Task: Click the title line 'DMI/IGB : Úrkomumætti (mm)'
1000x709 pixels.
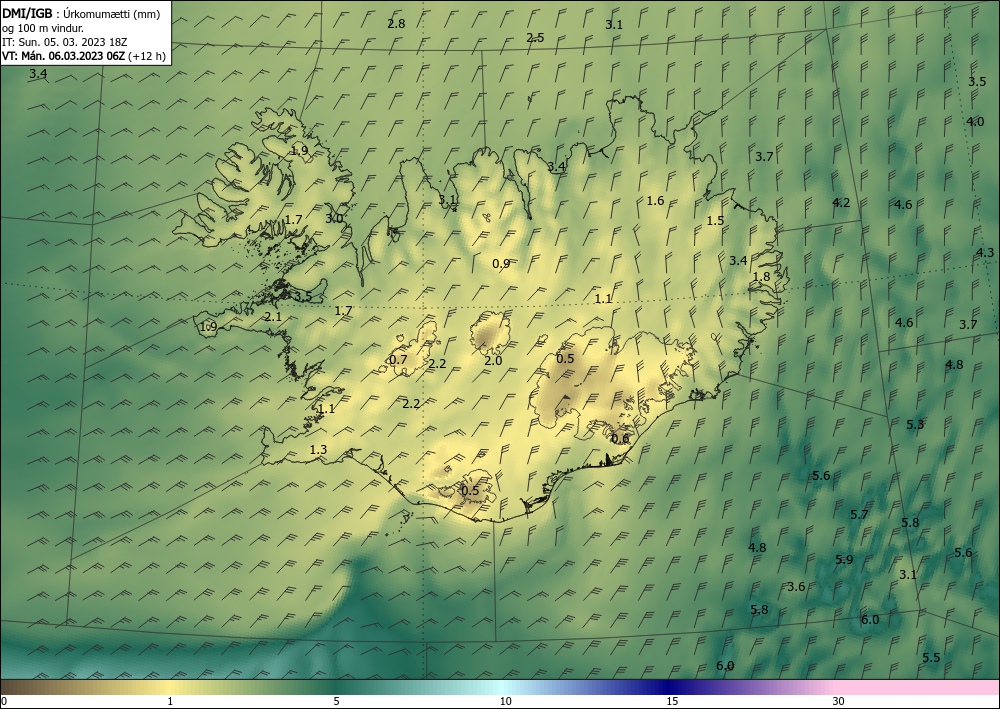Action: [x=81, y=13]
